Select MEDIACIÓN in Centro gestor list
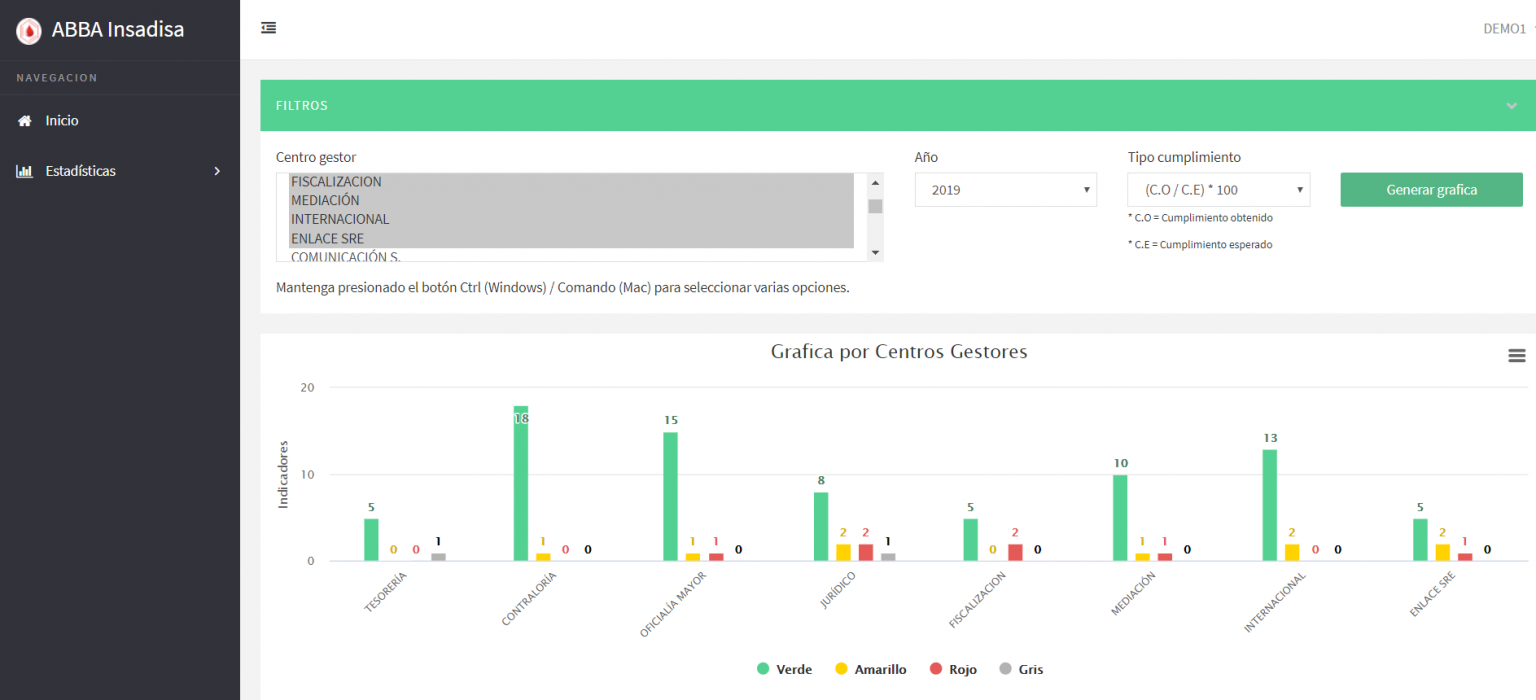Image resolution: width=1536 pixels, height=700 pixels. click(x=571, y=200)
